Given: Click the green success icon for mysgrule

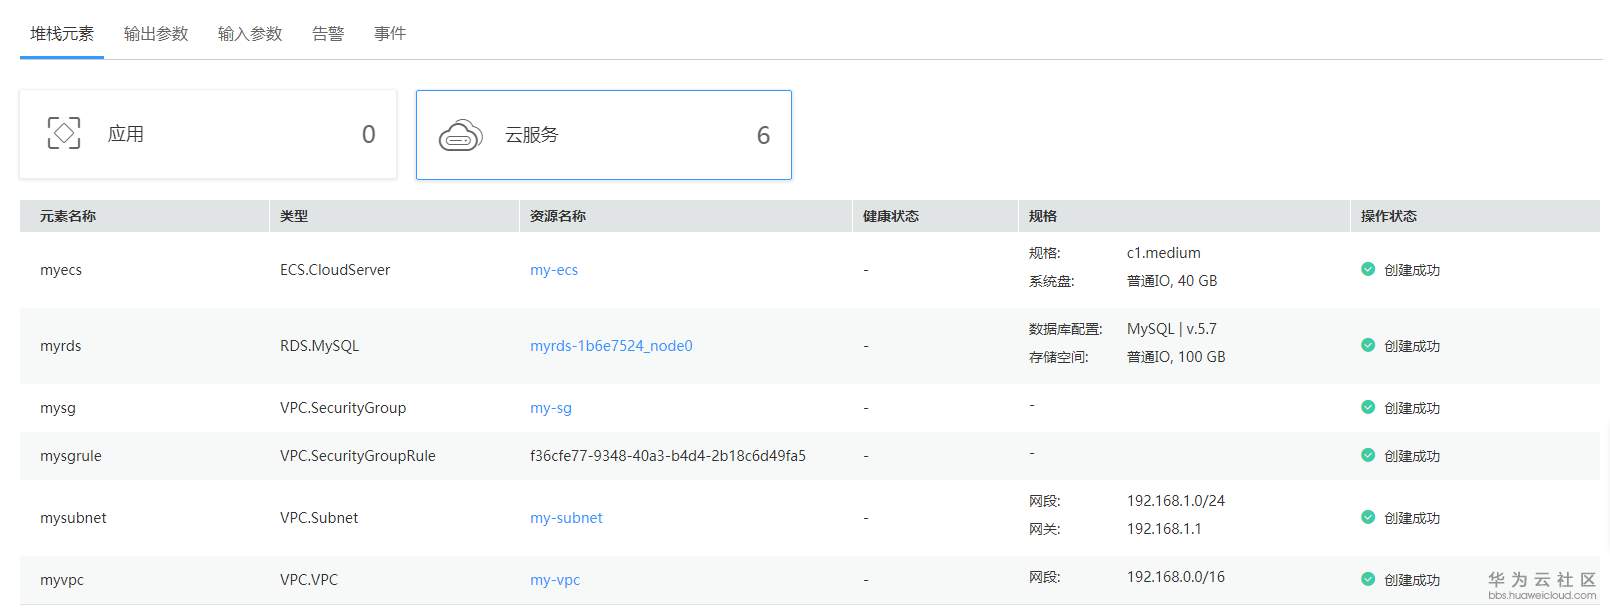Looking at the screenshot, I should [x=1368, y=455].
